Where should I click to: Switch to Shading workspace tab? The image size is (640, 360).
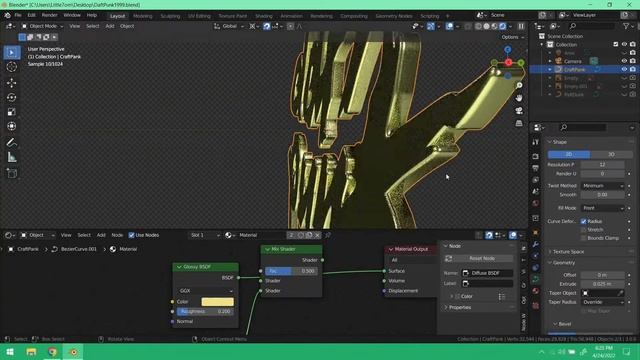pyautogui.click(x=264, y=16)
